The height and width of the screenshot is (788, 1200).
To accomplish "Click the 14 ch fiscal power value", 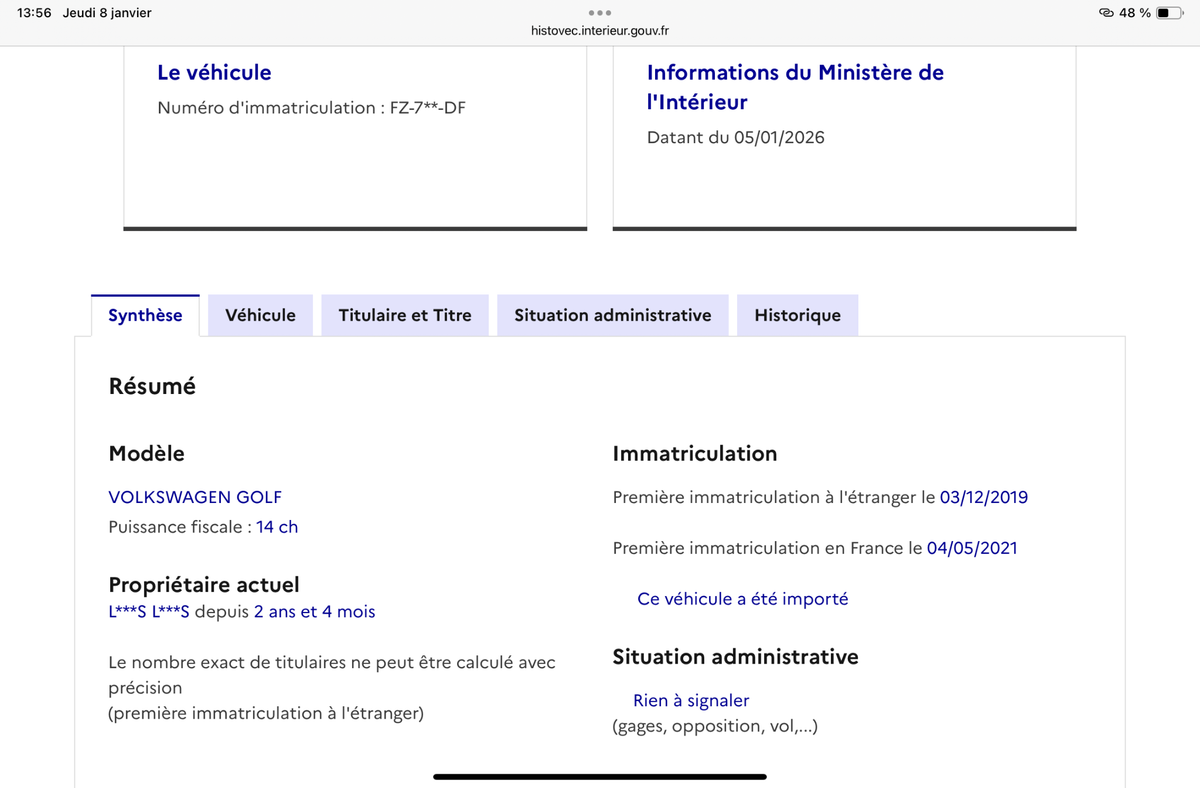I will pos(277,527).
